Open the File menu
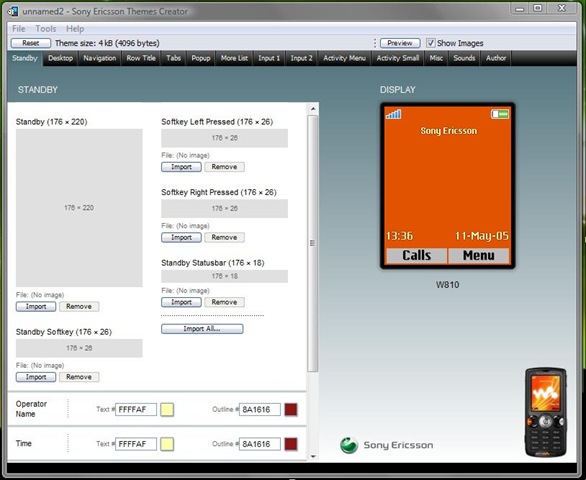586x480 pixels. pos(19,29)
